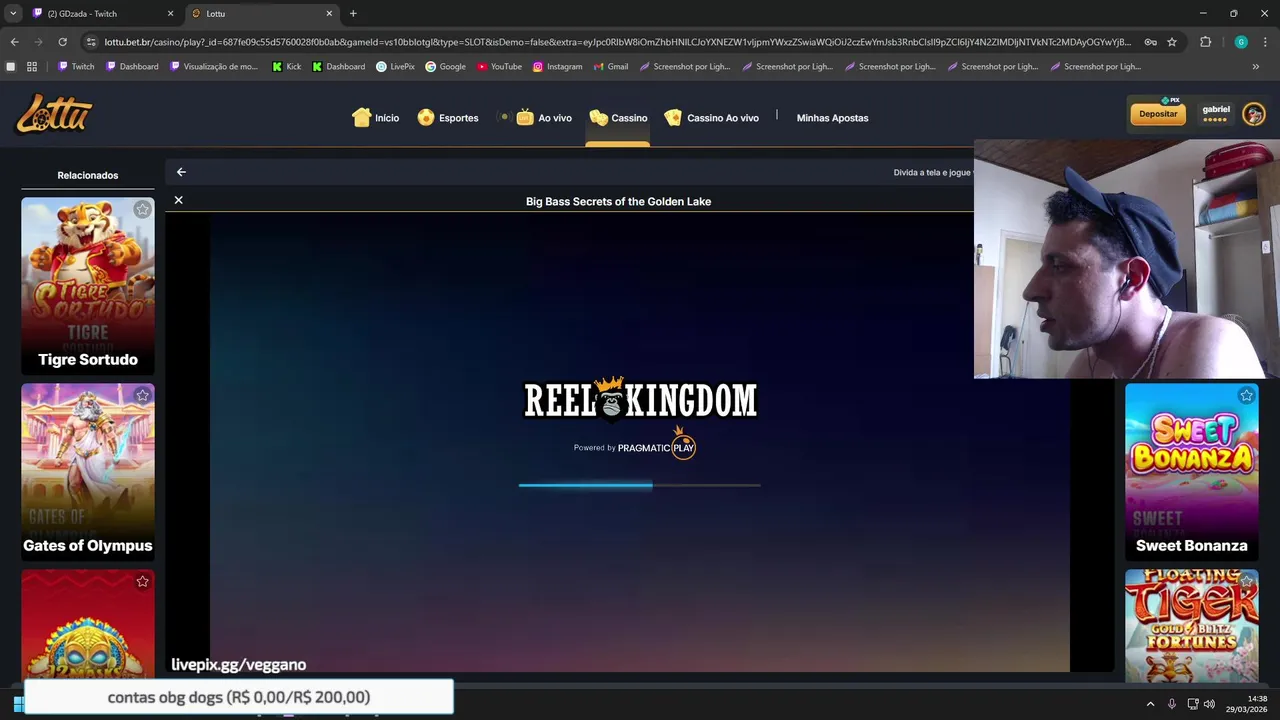1280x720 pixels.
Task: Go back with the browser back arrow
Action: click(14, 42)
